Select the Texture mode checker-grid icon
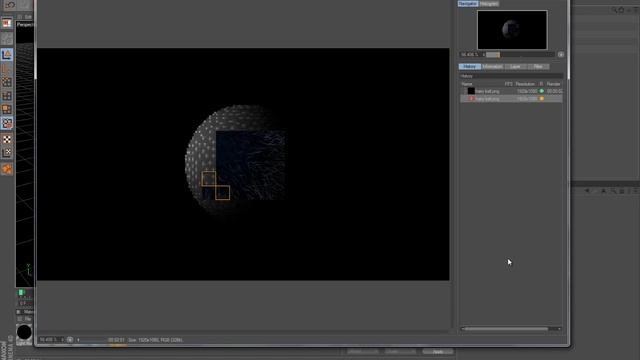Viewport: 640px width, 360px height. (7, 39)
